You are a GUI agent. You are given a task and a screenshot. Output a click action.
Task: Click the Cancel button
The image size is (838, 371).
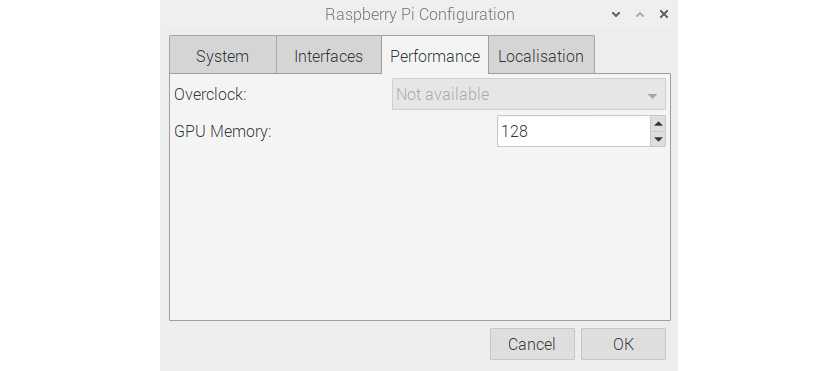(x=532, y=344)
